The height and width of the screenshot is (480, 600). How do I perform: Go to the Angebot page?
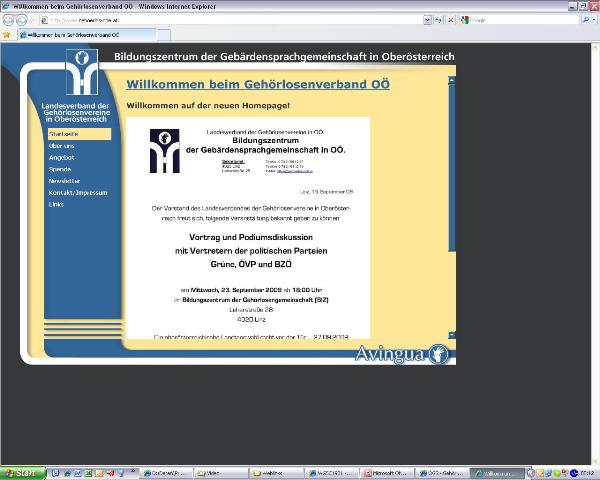(x=61, y=157)
